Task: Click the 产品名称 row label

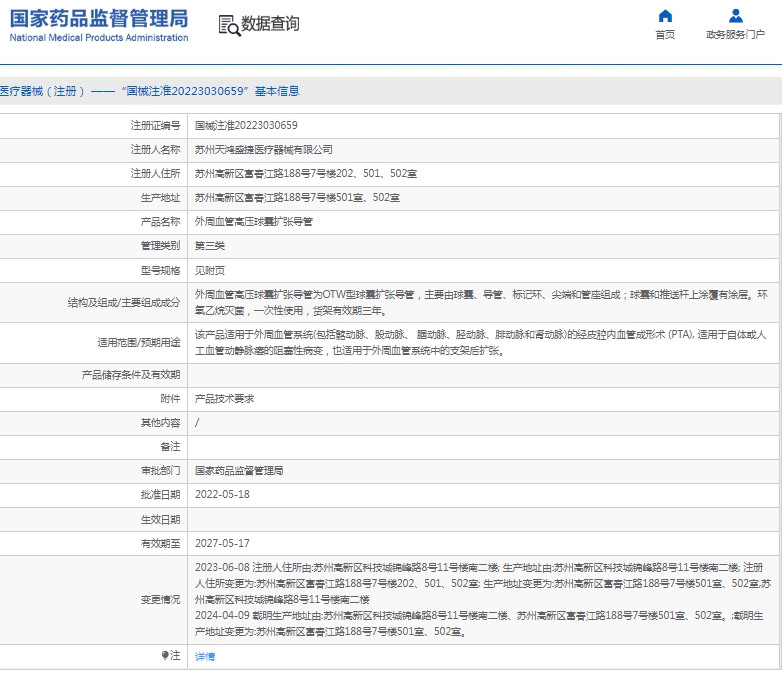Action: (160, 222)
